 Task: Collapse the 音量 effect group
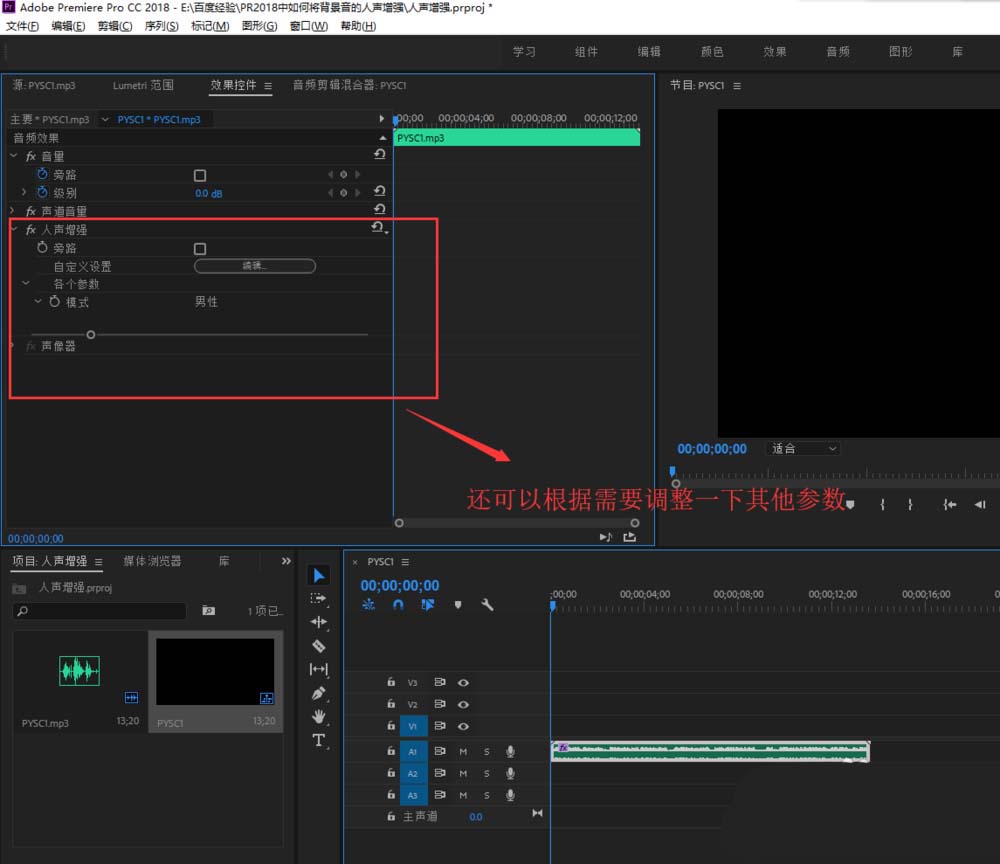(x=14, y=155)
